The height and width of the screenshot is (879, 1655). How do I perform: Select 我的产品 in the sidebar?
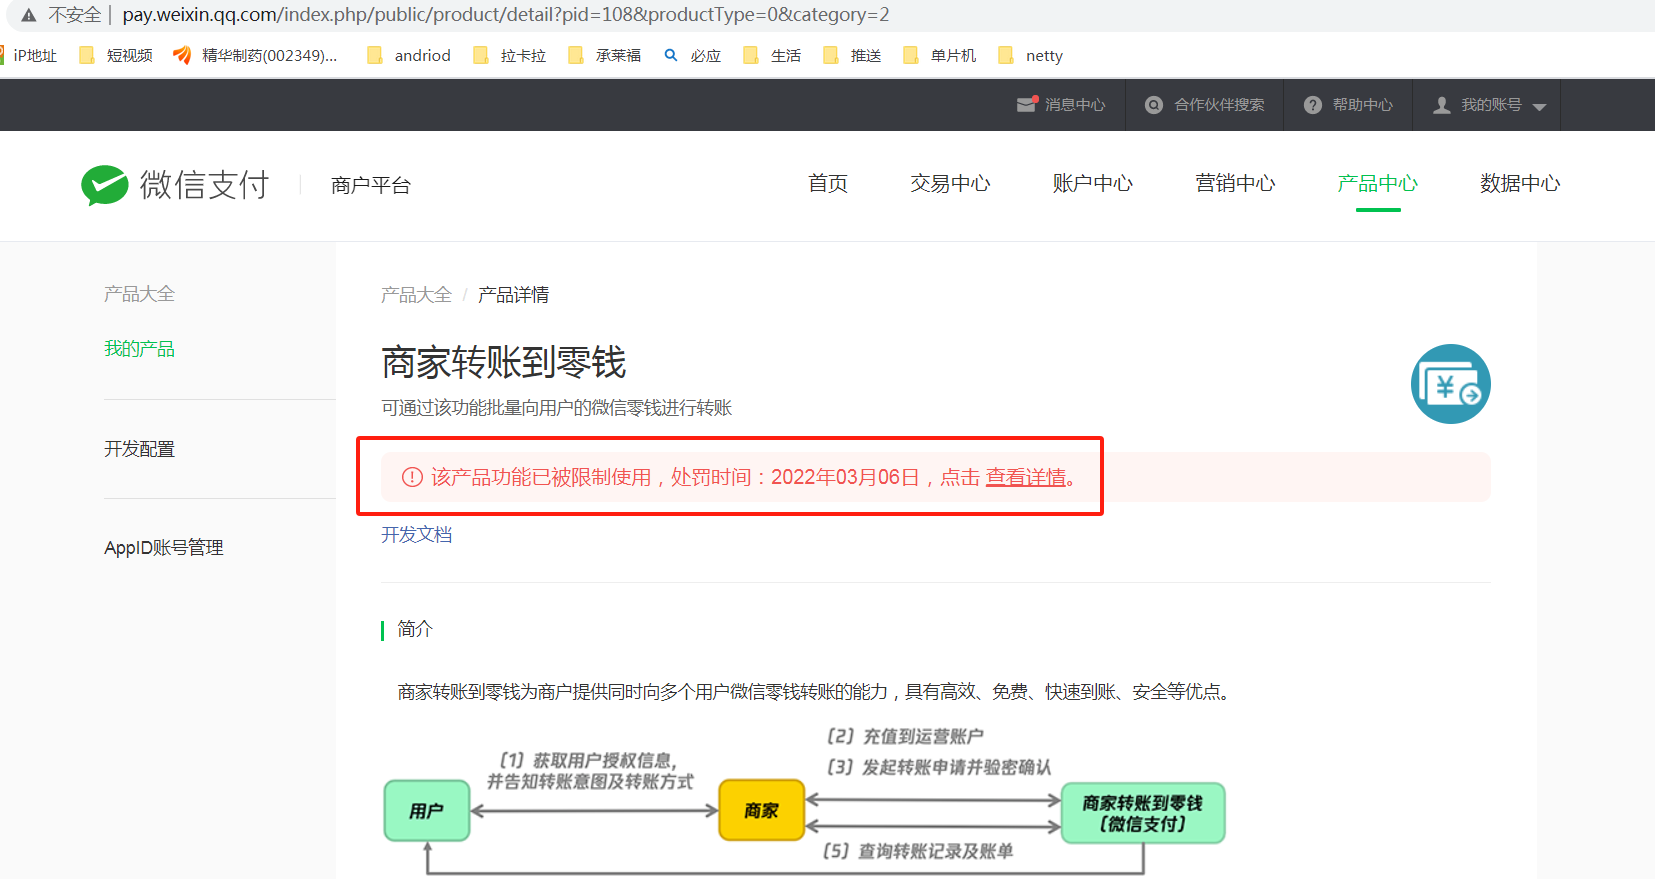coord(139,349)
